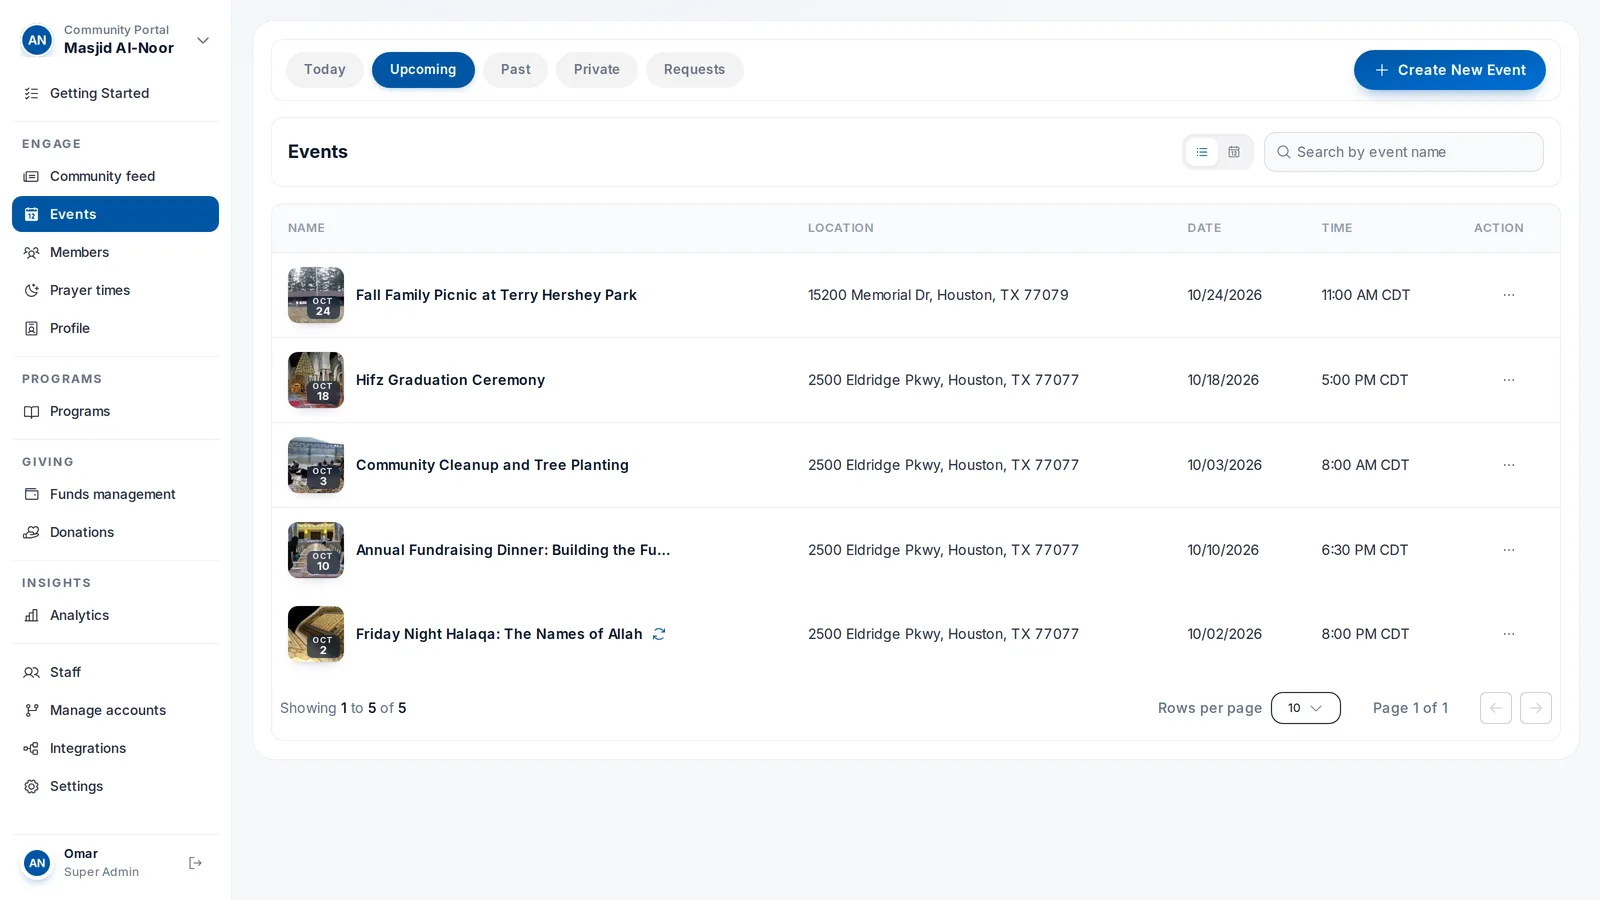The image size is (1600, 900).
Task: Switch to the Past events tab
Action: (516, 70)
